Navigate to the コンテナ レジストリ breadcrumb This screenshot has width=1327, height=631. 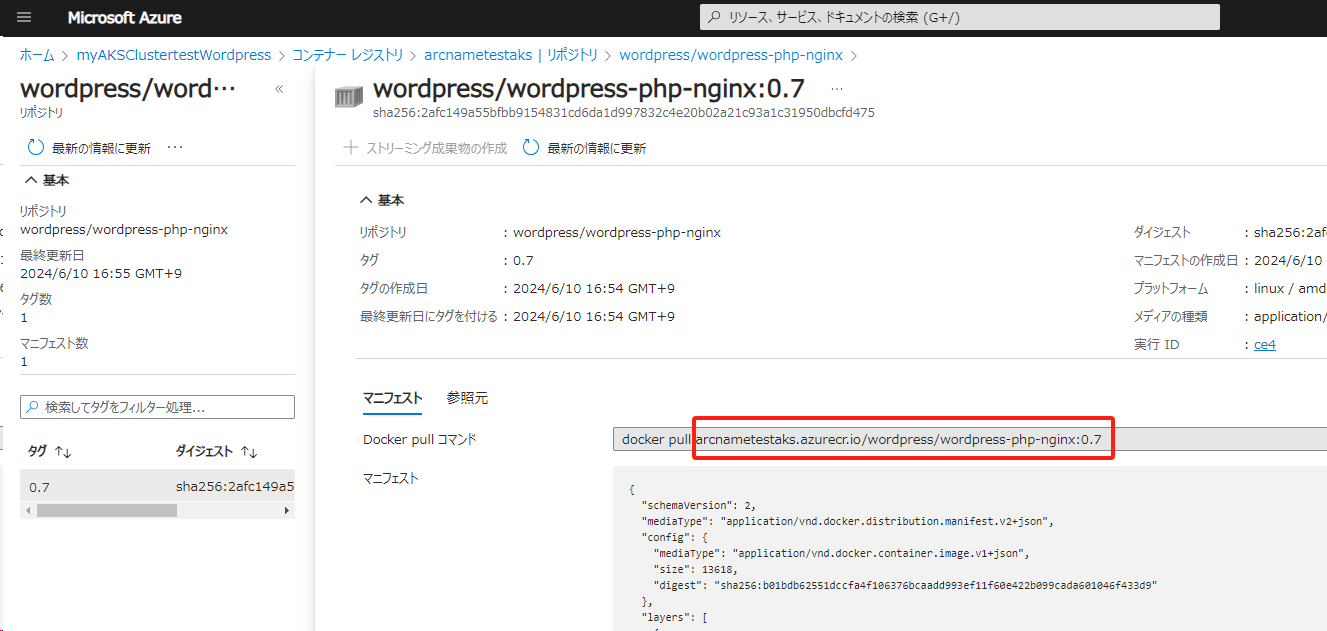348,55
